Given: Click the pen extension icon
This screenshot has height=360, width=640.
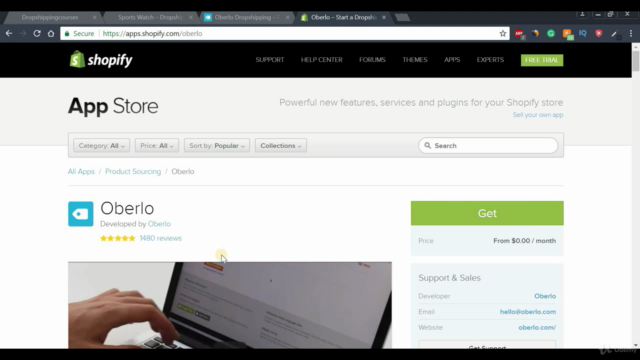Looking at the screenshot, I should 615,34.
